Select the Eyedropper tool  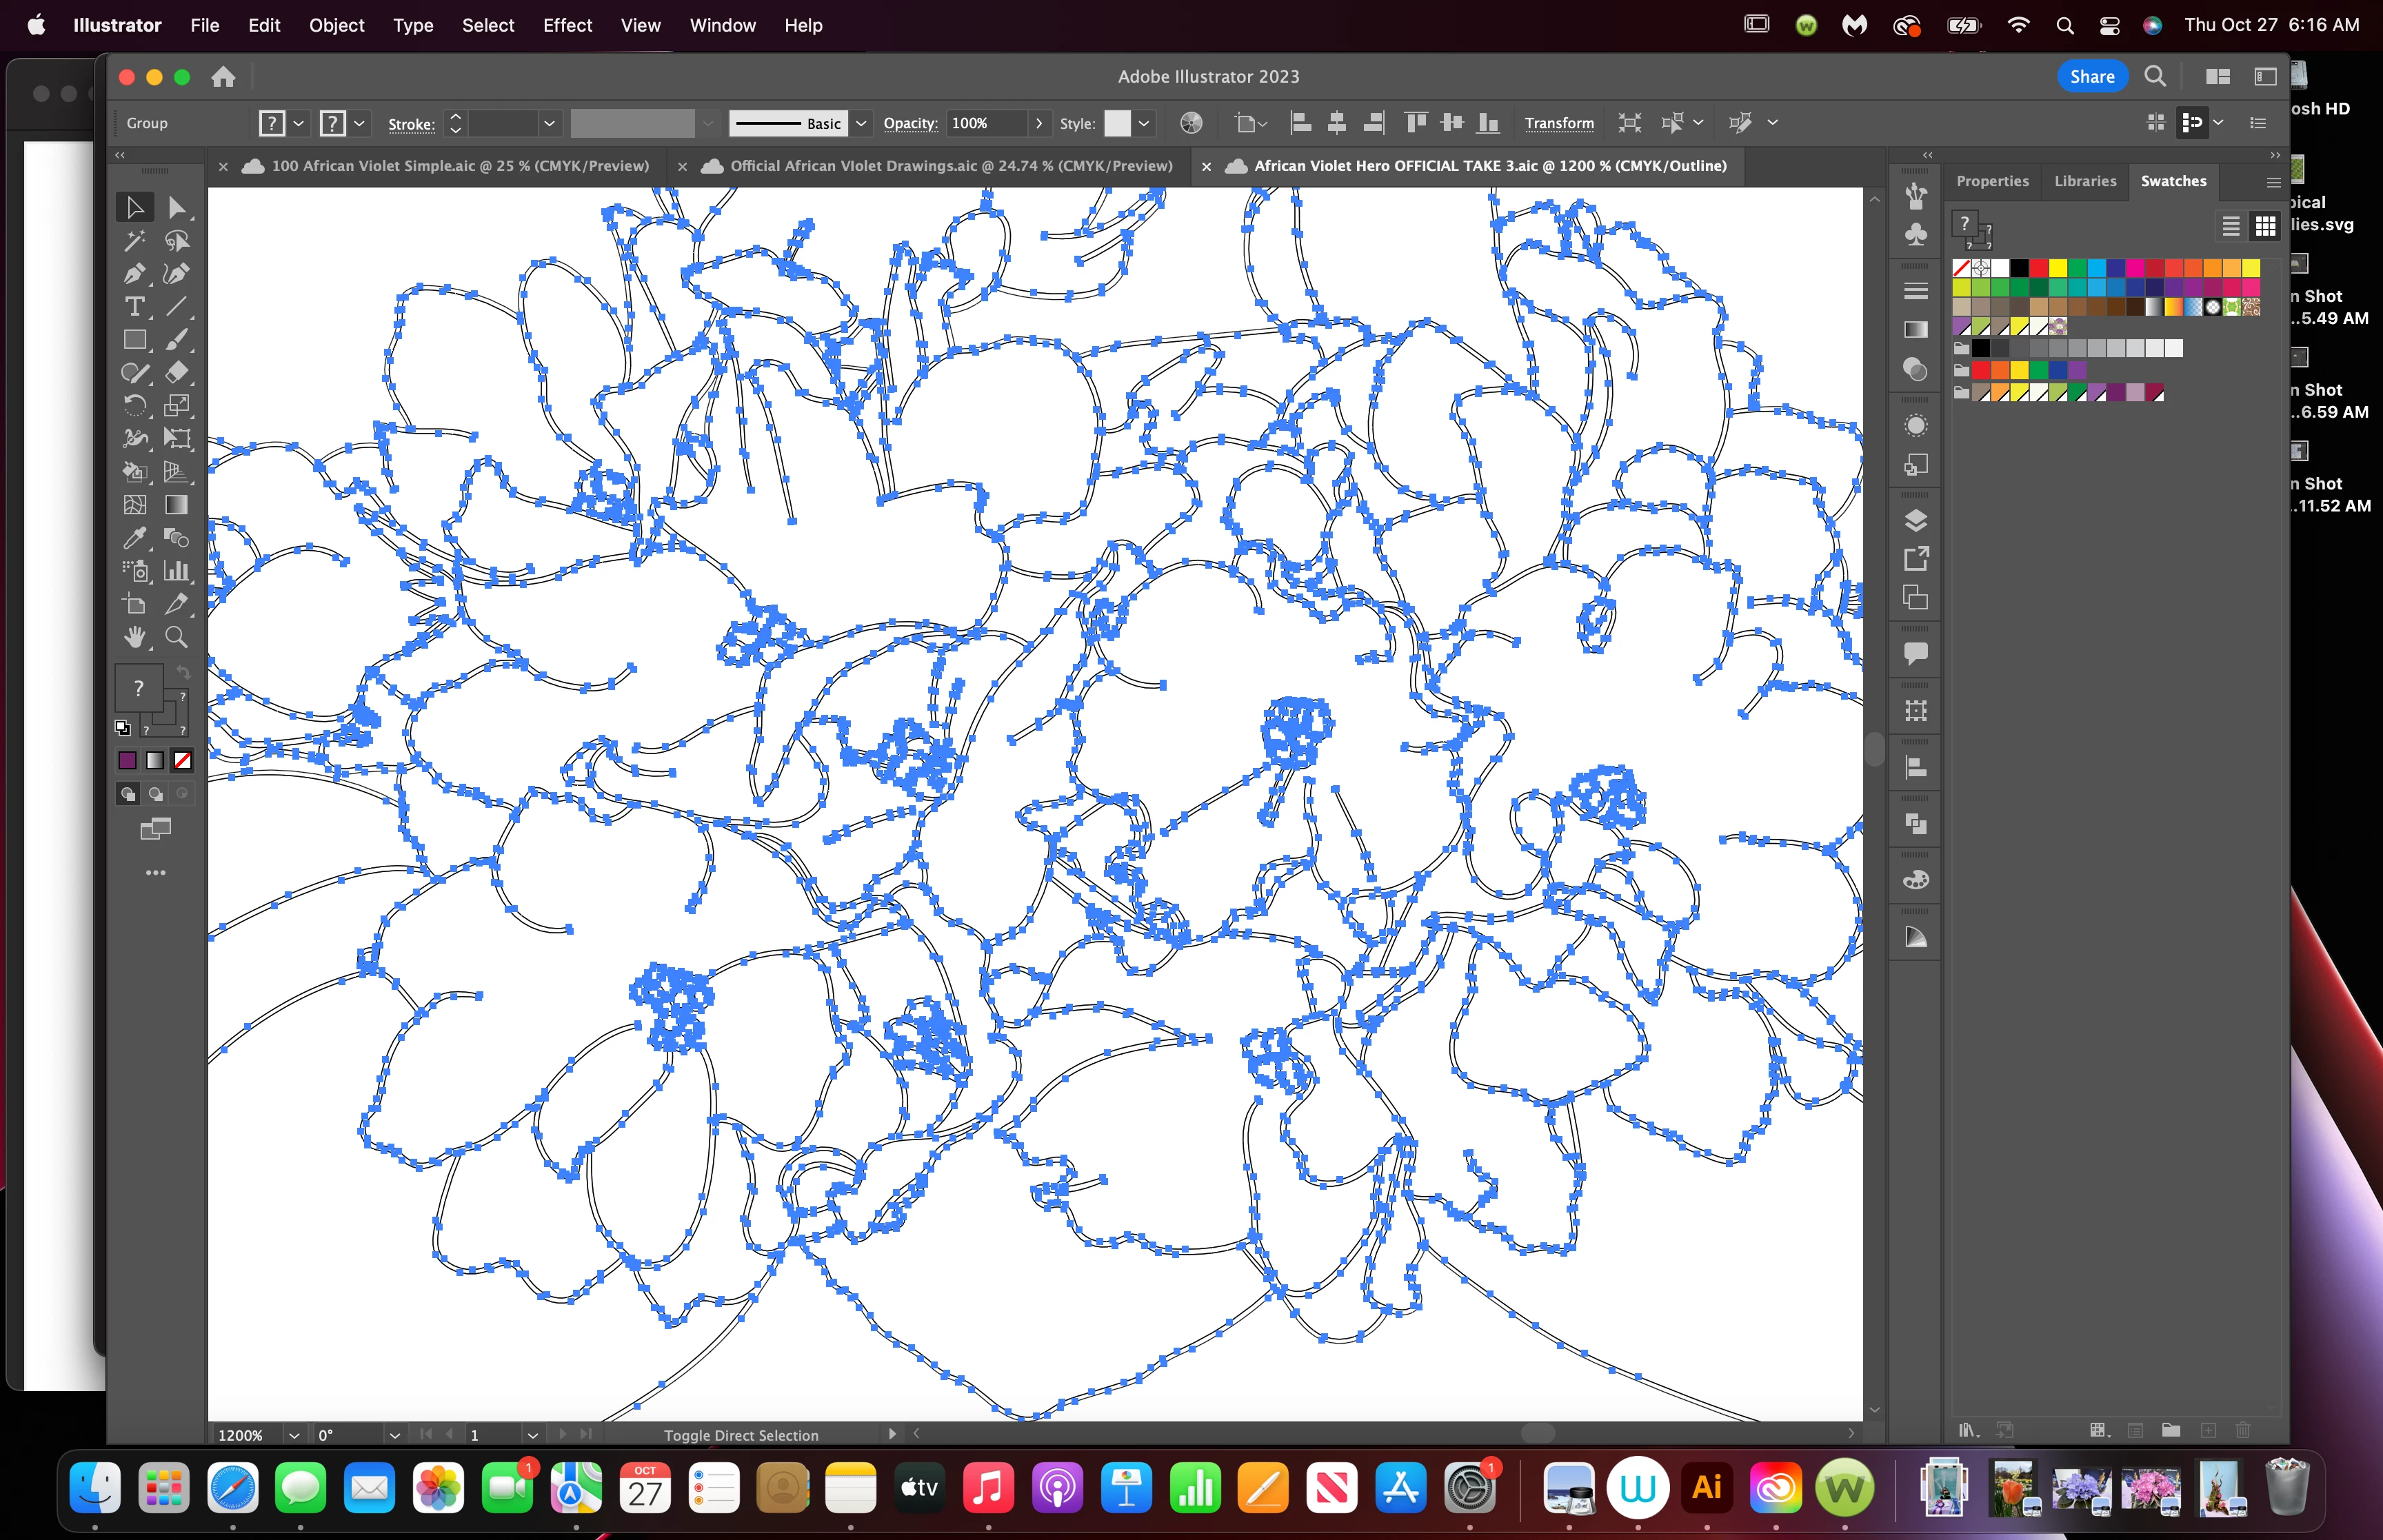pos(134,538)
